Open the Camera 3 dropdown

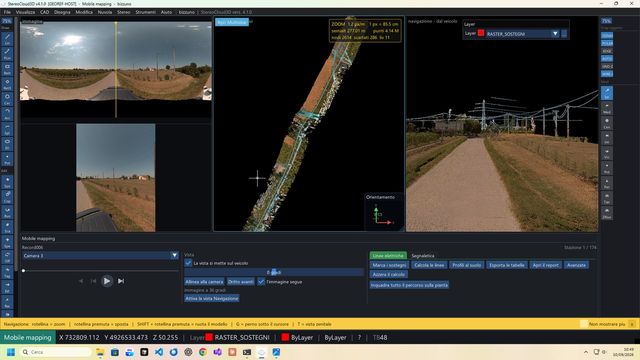click(101, 256)
